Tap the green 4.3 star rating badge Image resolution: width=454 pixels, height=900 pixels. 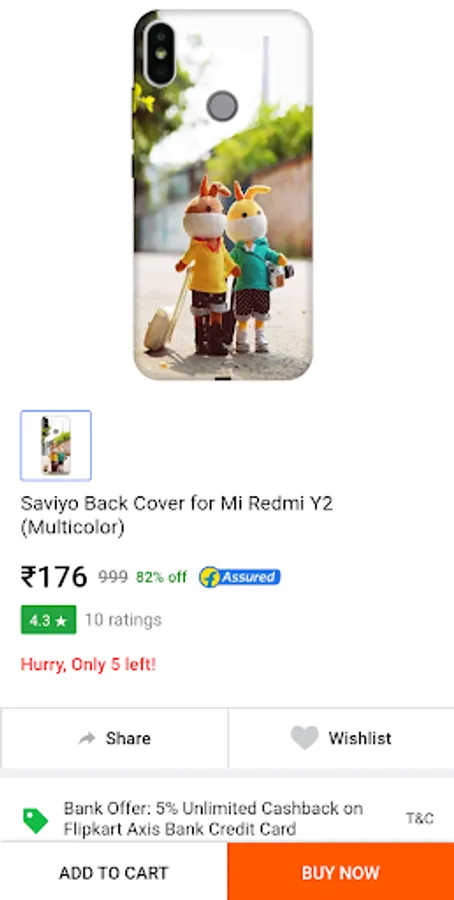point(48,620)
